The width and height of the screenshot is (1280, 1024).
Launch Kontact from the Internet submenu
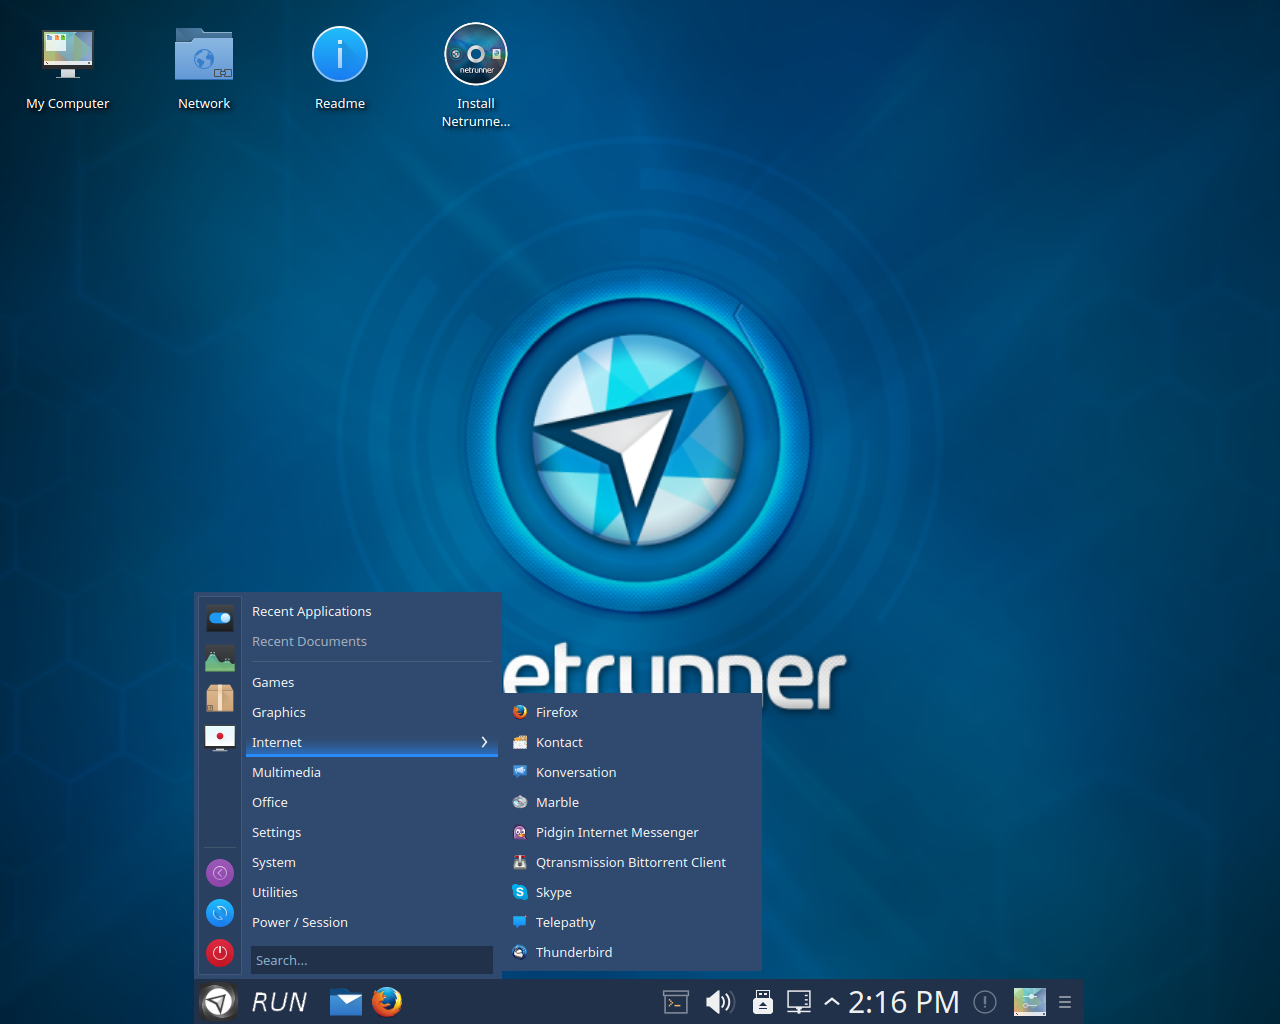(632, 742)
